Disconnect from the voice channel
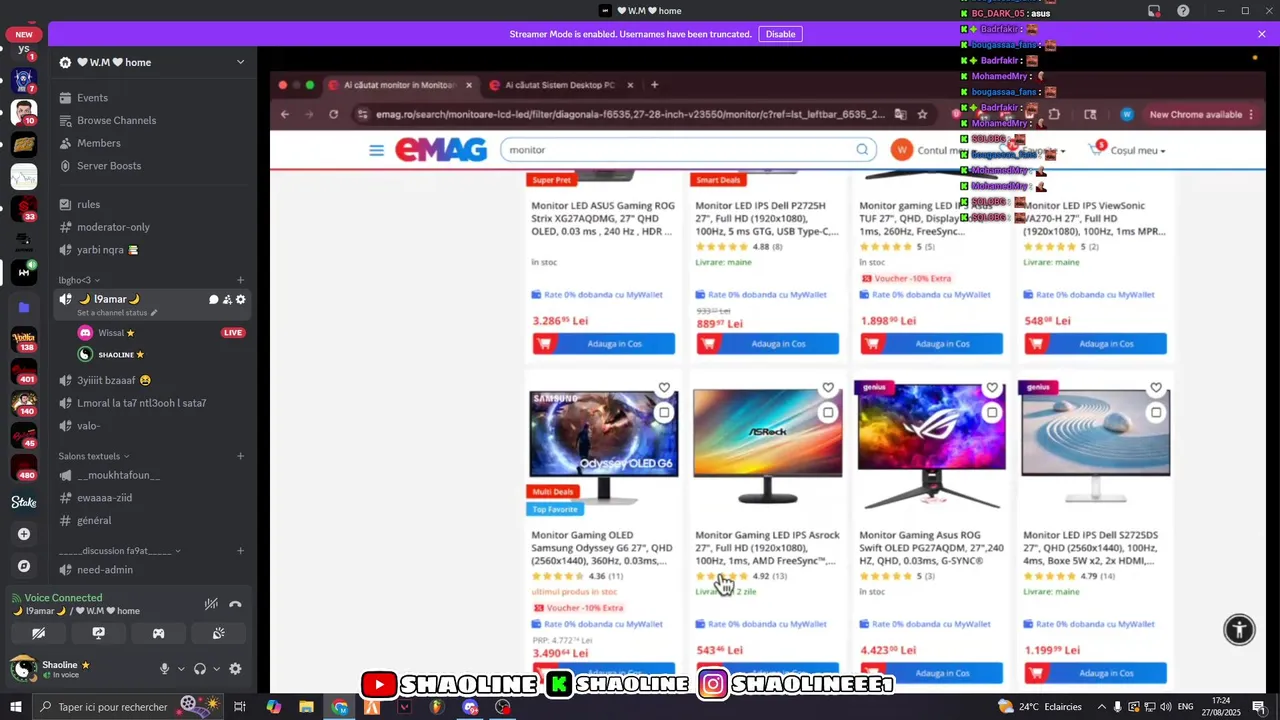The height and width of the screenshot is (720, 1280). click(235, 604)
